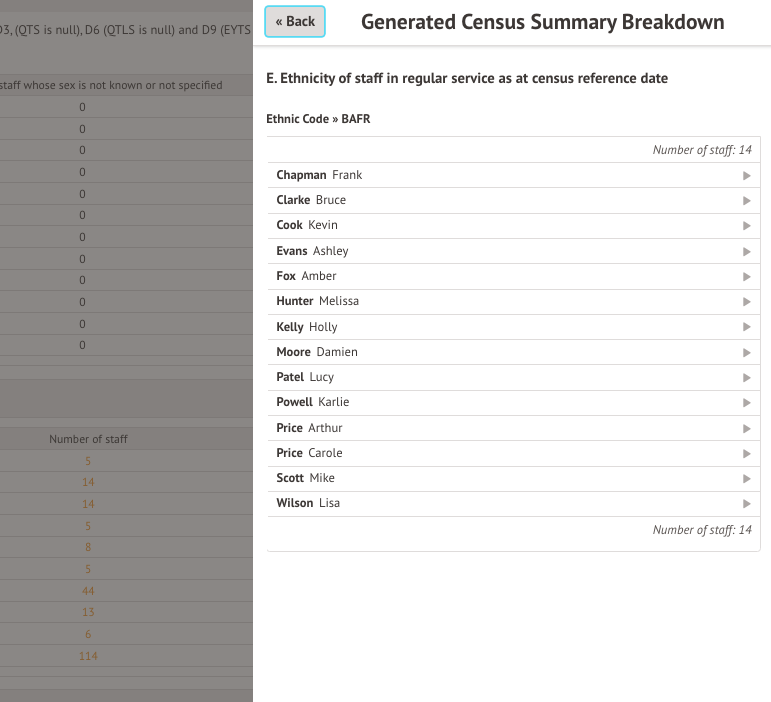Click the Back button
Screen dimensions: 771x702
pyautogui.click(x=295, y=21)
